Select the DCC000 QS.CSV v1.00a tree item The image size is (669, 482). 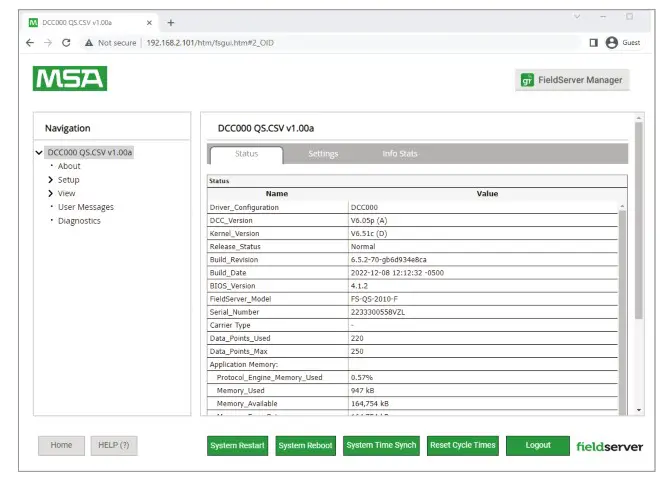click(x=90, y=152)
